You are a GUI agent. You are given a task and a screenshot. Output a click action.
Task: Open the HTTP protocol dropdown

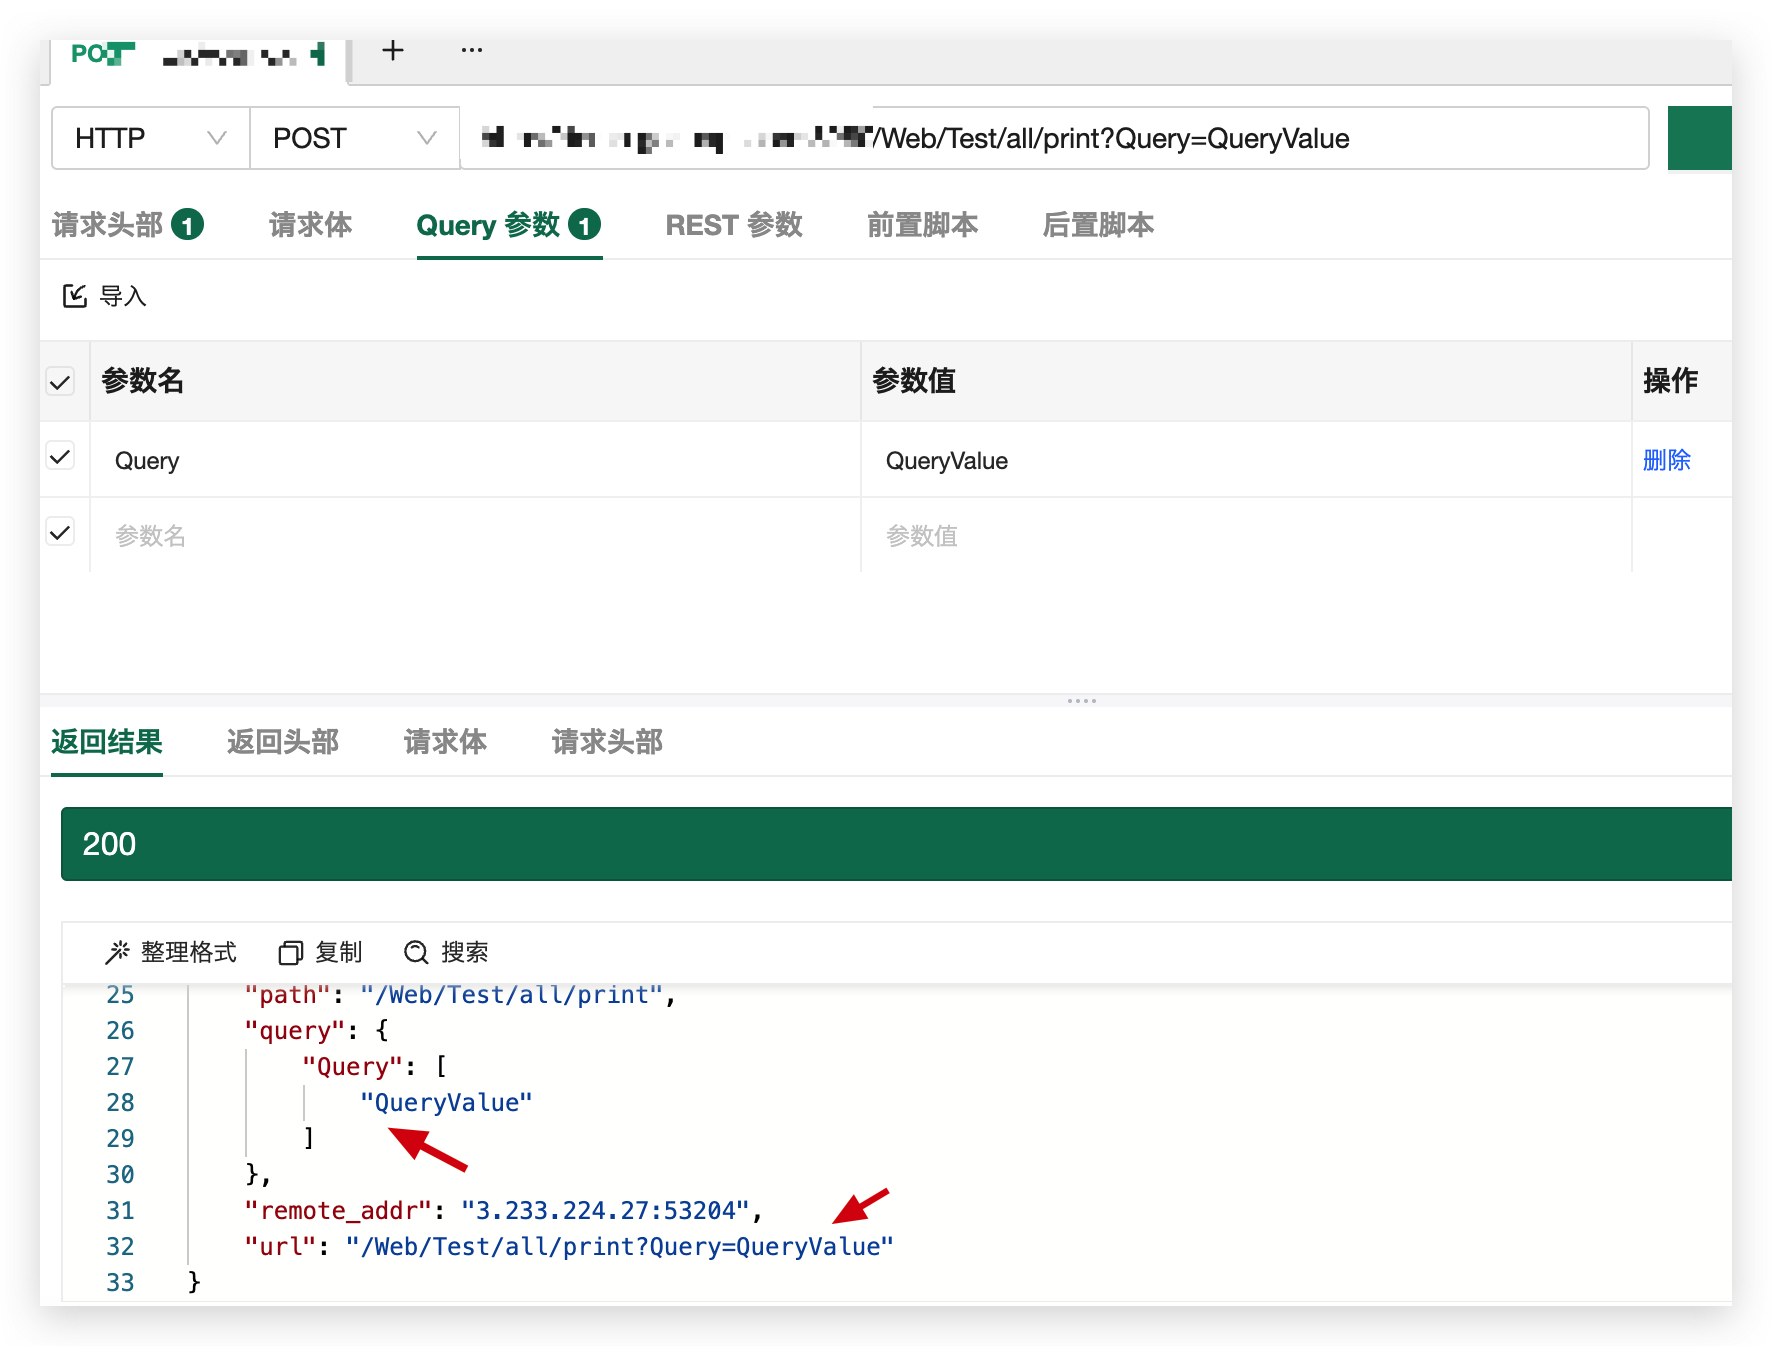pyautogui.click(x=151, y=138)
